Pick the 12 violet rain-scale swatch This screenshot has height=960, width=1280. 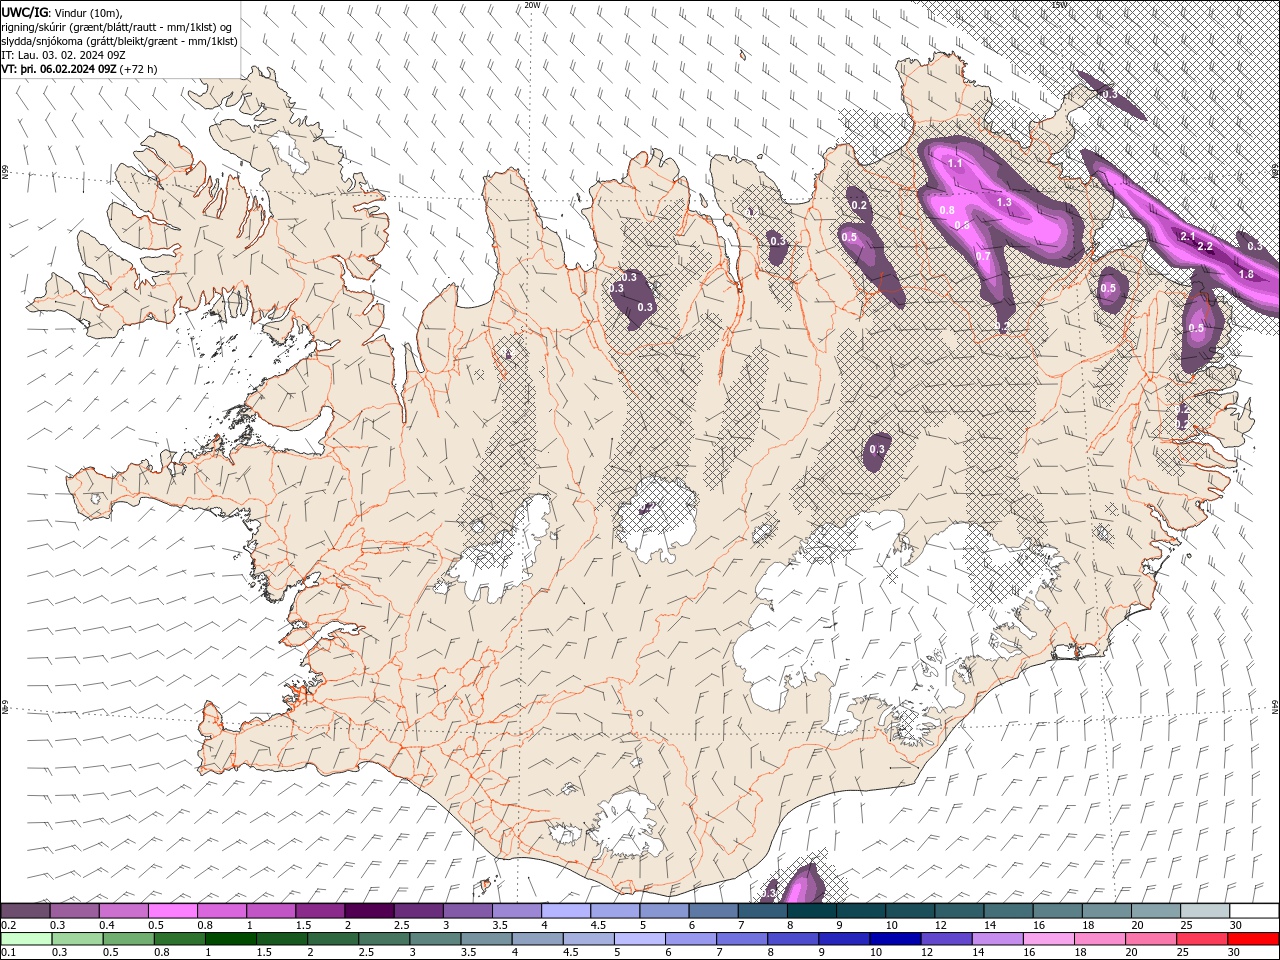point(946,939)
